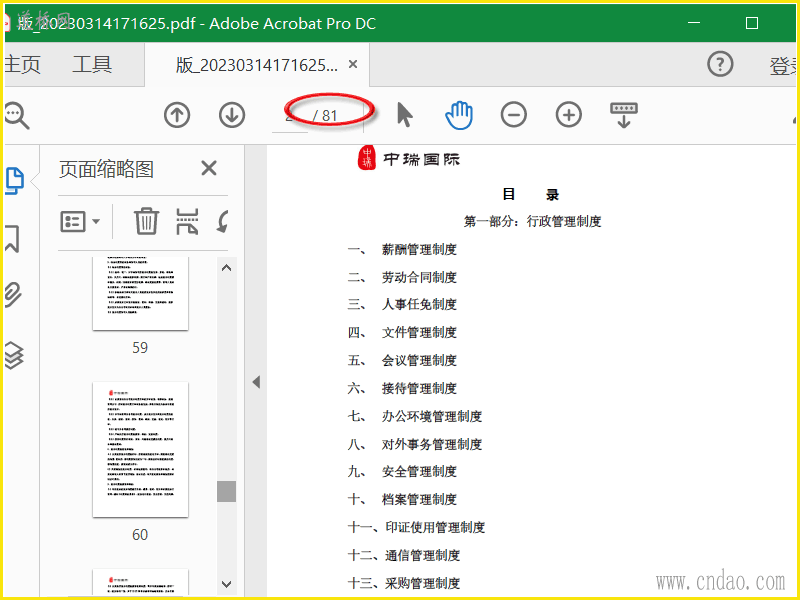Viewport: 800px width, 600px height.
Task: Switch to the 工具 tab
Action: tap(92, 65)
